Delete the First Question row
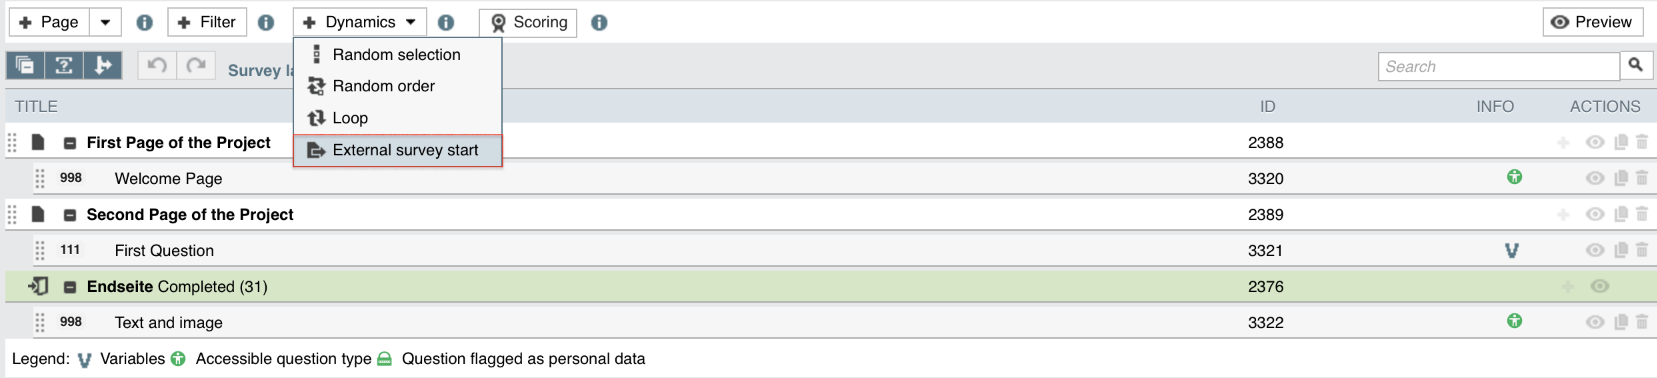 pos(1642,250)
